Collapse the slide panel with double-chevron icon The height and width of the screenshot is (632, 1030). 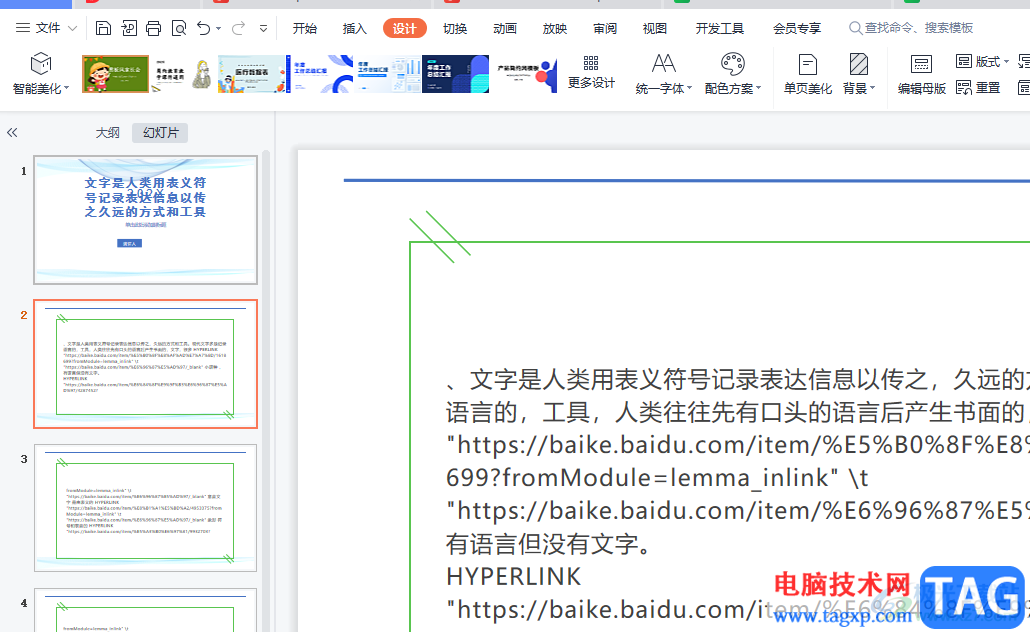click(12, 133)
